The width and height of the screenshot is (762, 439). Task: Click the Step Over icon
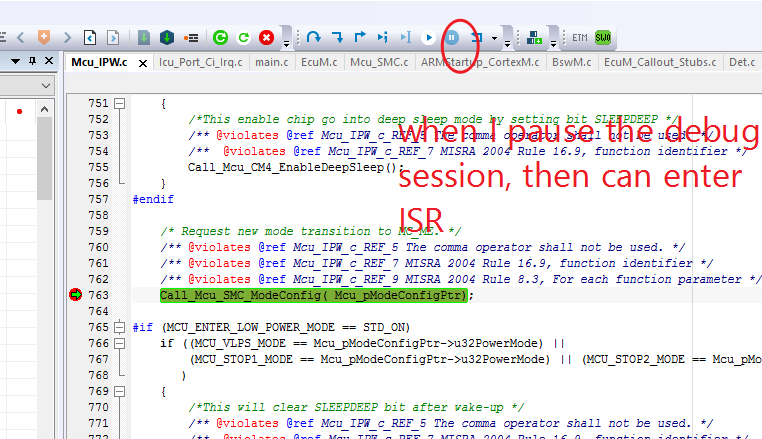click(313, 37)
